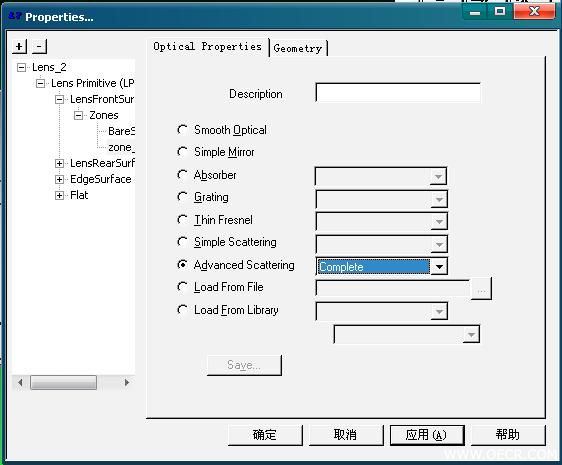Choose the Grating radio option
The image size is (562, 465).
182,197
